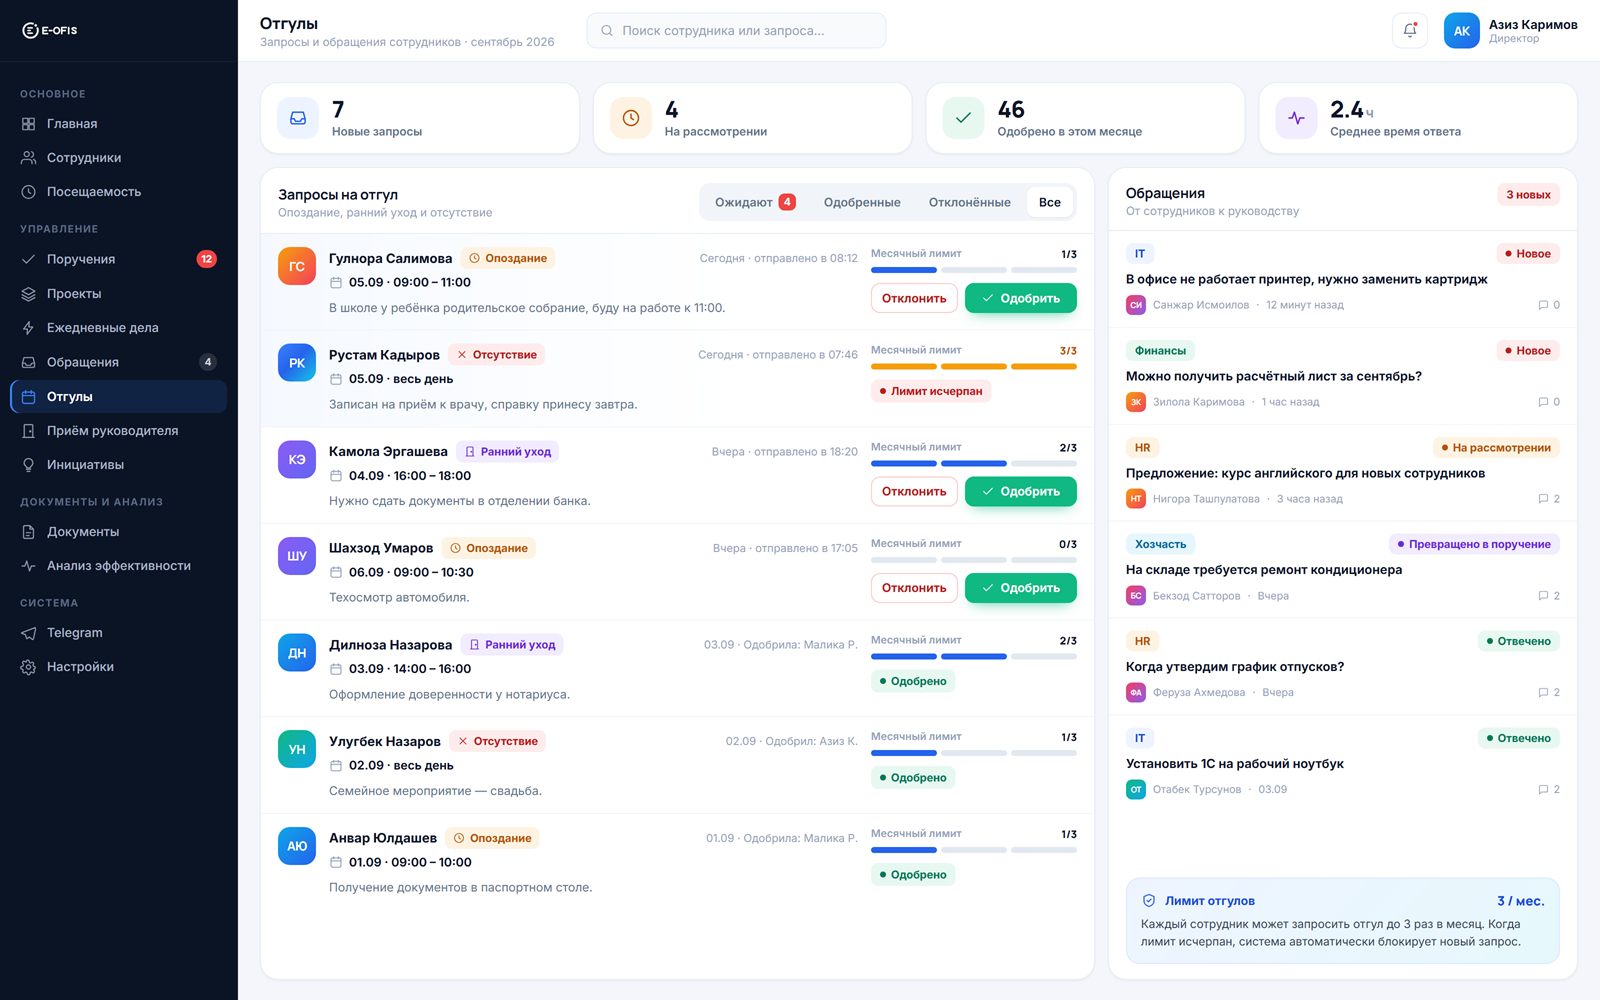Switch to the Ожидают tab

755,202
